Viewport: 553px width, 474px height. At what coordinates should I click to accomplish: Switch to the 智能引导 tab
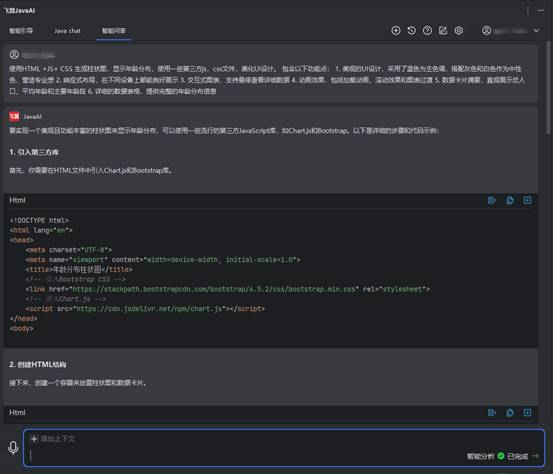tap(21, 31)
